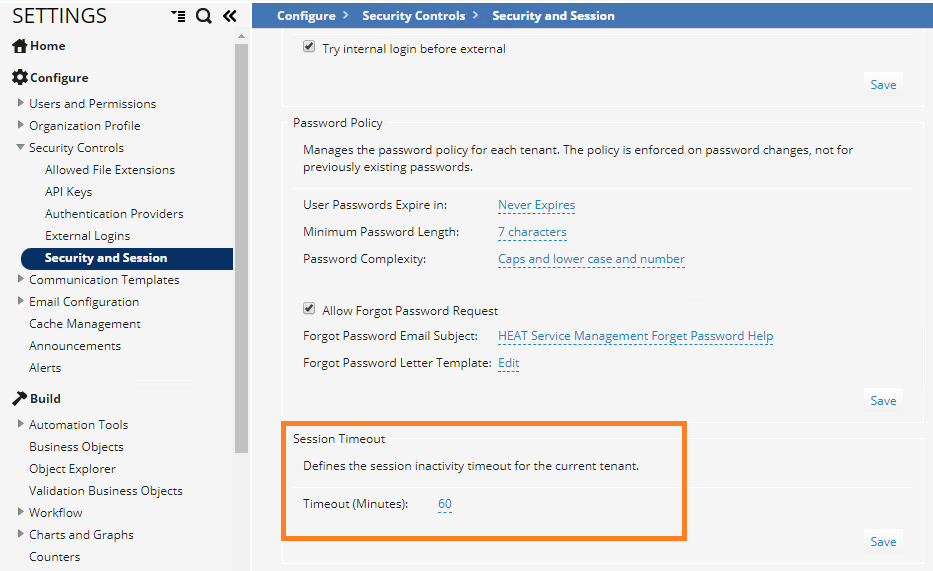Viewport: 933px width, 571px height.
Task: Collapse the settings sidebar with double-chevron icon
Action: coord(229,16)
